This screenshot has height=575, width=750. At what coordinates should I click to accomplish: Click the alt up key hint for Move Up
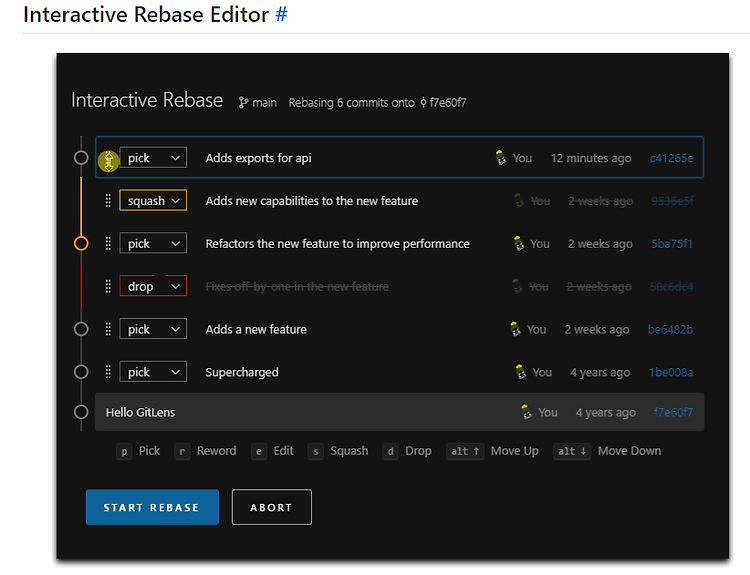click(465, 451)
